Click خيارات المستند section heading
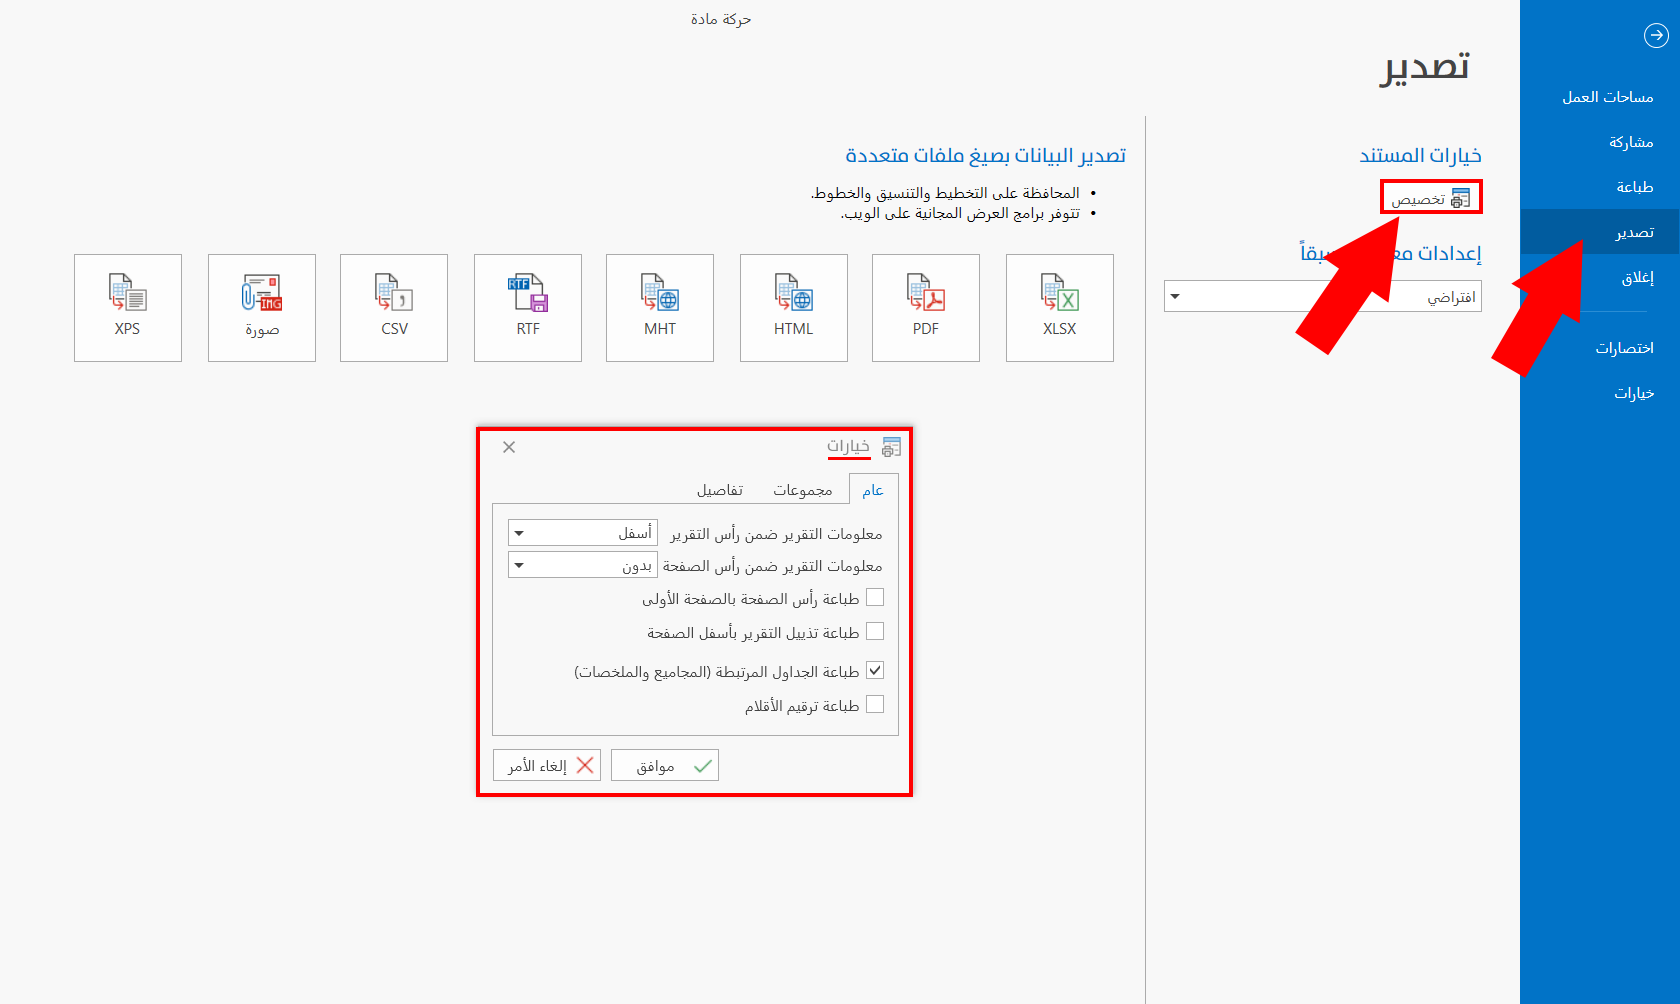The image size is (1680, 1004). (1420, 155)
